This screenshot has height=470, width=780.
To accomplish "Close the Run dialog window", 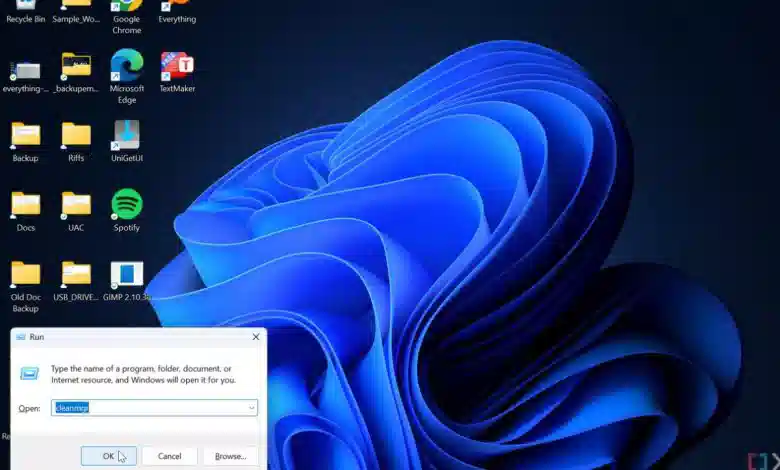I will 256,337.
